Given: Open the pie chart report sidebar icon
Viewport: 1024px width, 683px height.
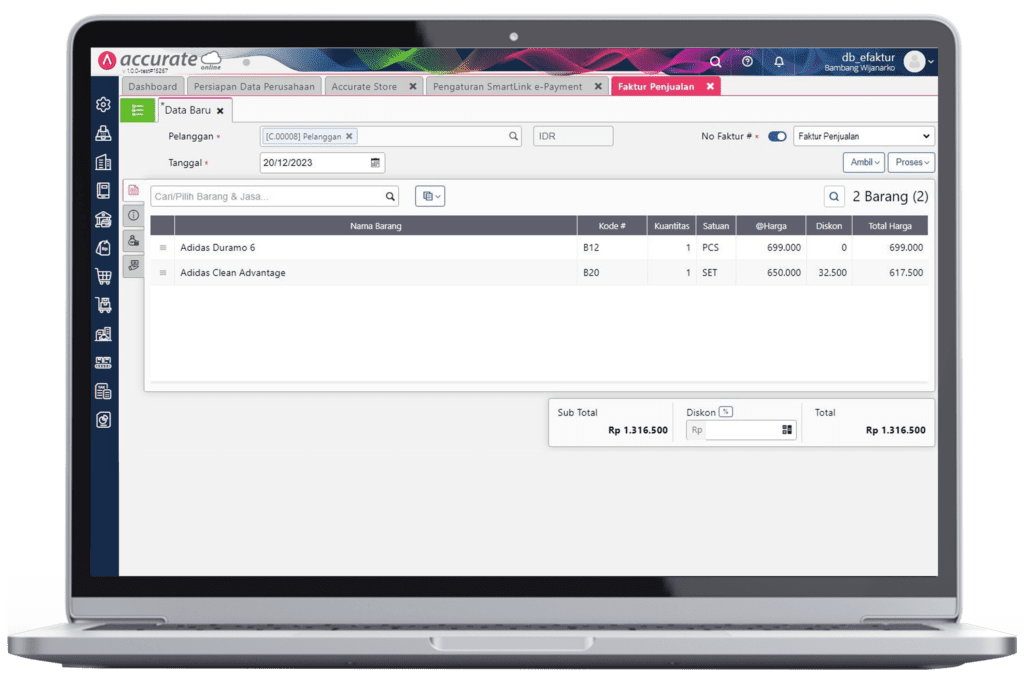Looking at the screenshot, I should (103, 420).
